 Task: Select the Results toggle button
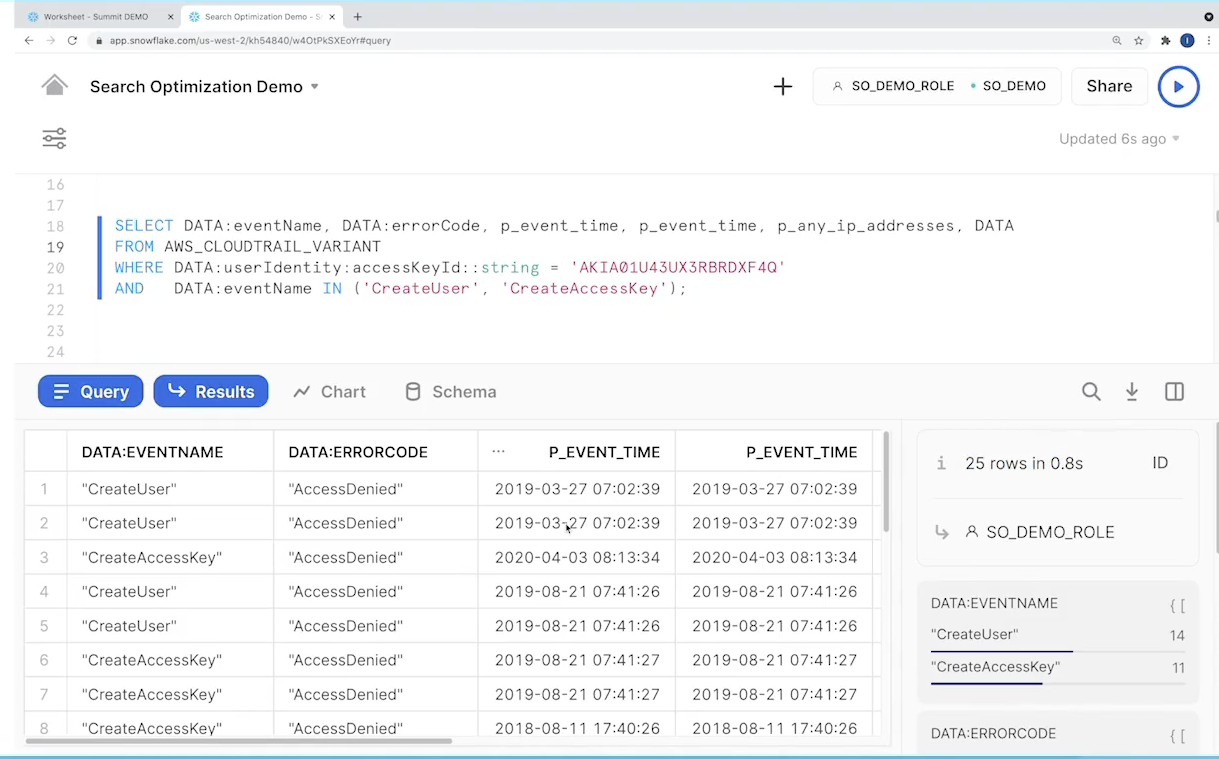coord(211,392)
